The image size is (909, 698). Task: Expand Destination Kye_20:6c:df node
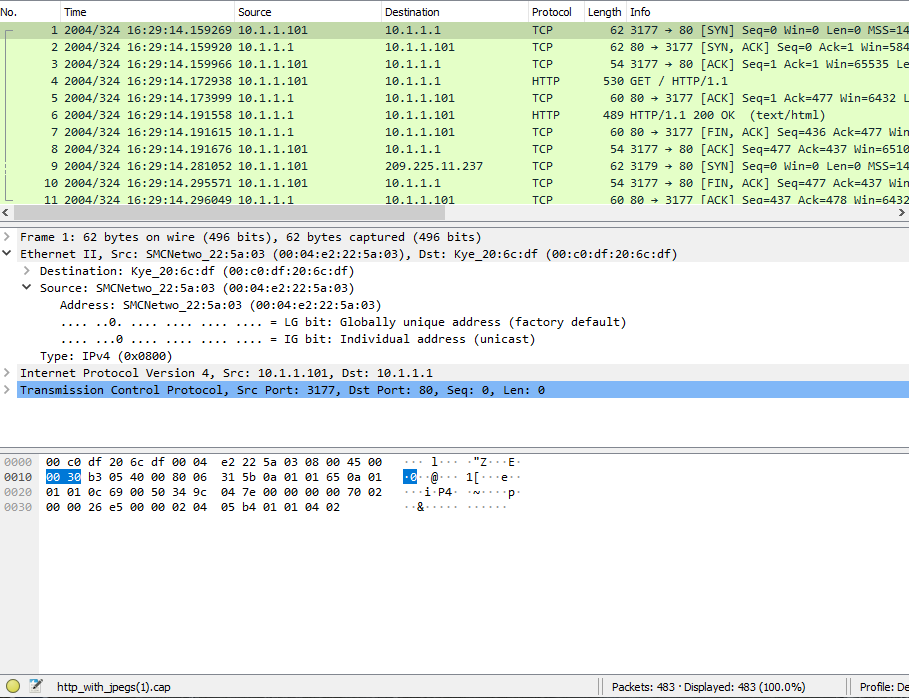[27, 271]
